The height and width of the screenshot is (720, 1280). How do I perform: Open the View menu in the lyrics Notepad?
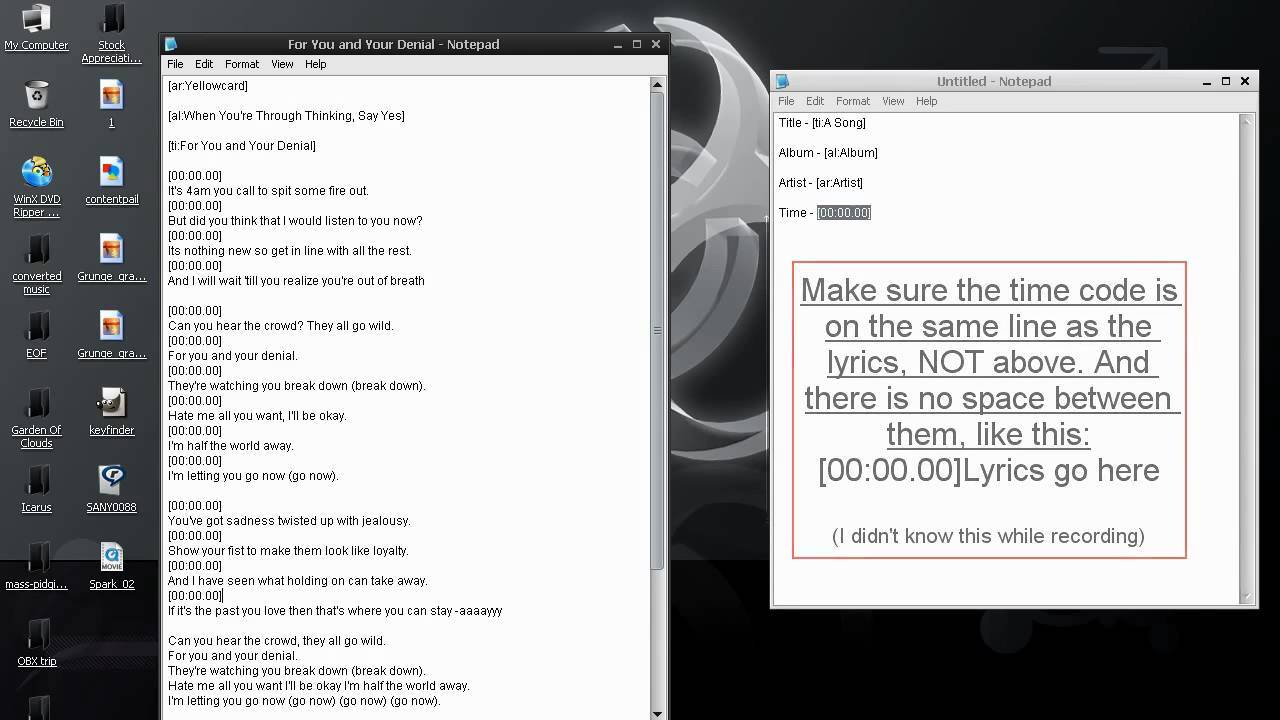point(282,63)
